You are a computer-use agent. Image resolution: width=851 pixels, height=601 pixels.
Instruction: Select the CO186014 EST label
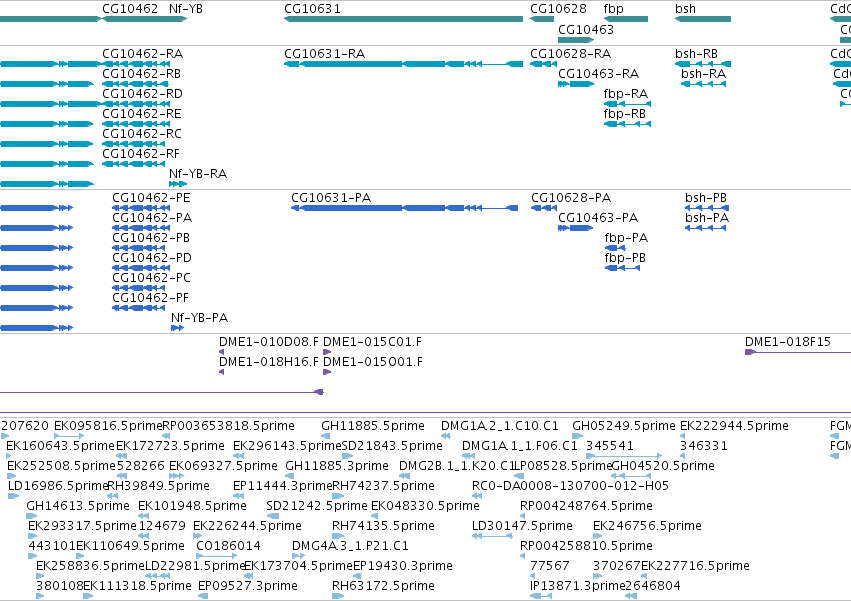click(228, 546)
